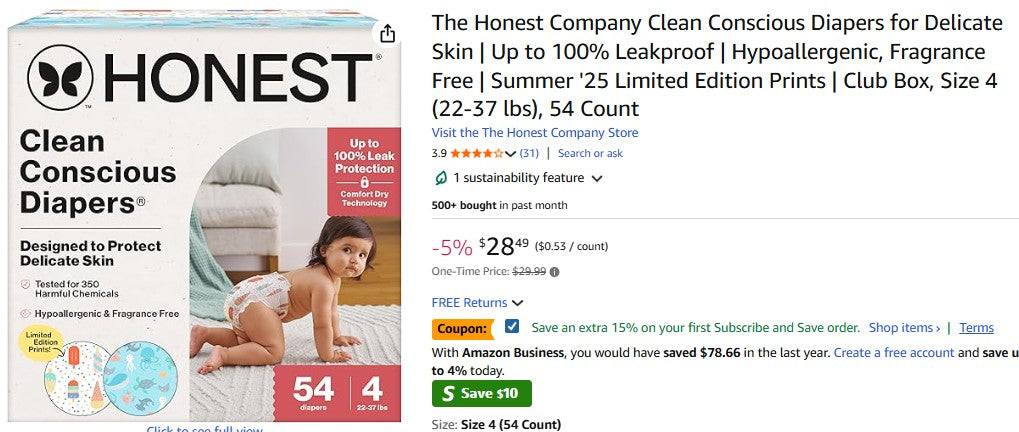Expand the 1 sustainability feature dropdown

pyautogui.click(x=597, y=179)
